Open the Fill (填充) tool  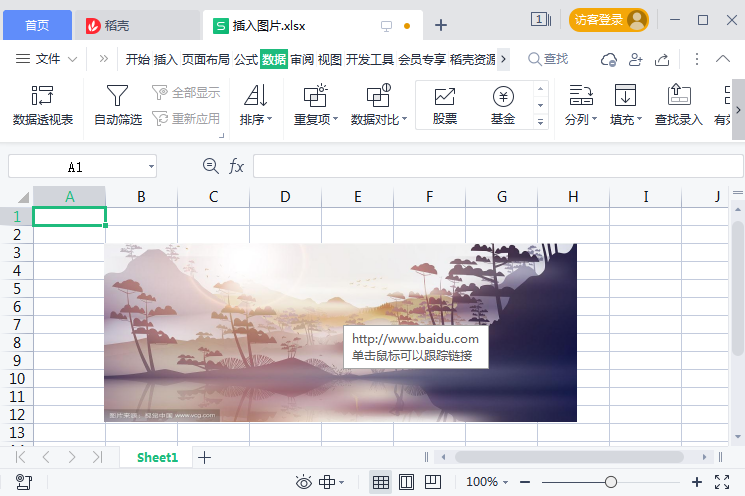(x=625, y=105)
